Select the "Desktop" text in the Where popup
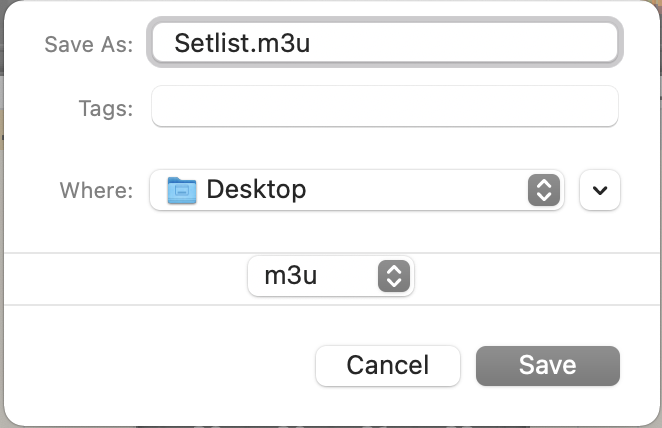The width and height of the screenshot is (662, 428). pyautogui.click(x=256, y=189)
